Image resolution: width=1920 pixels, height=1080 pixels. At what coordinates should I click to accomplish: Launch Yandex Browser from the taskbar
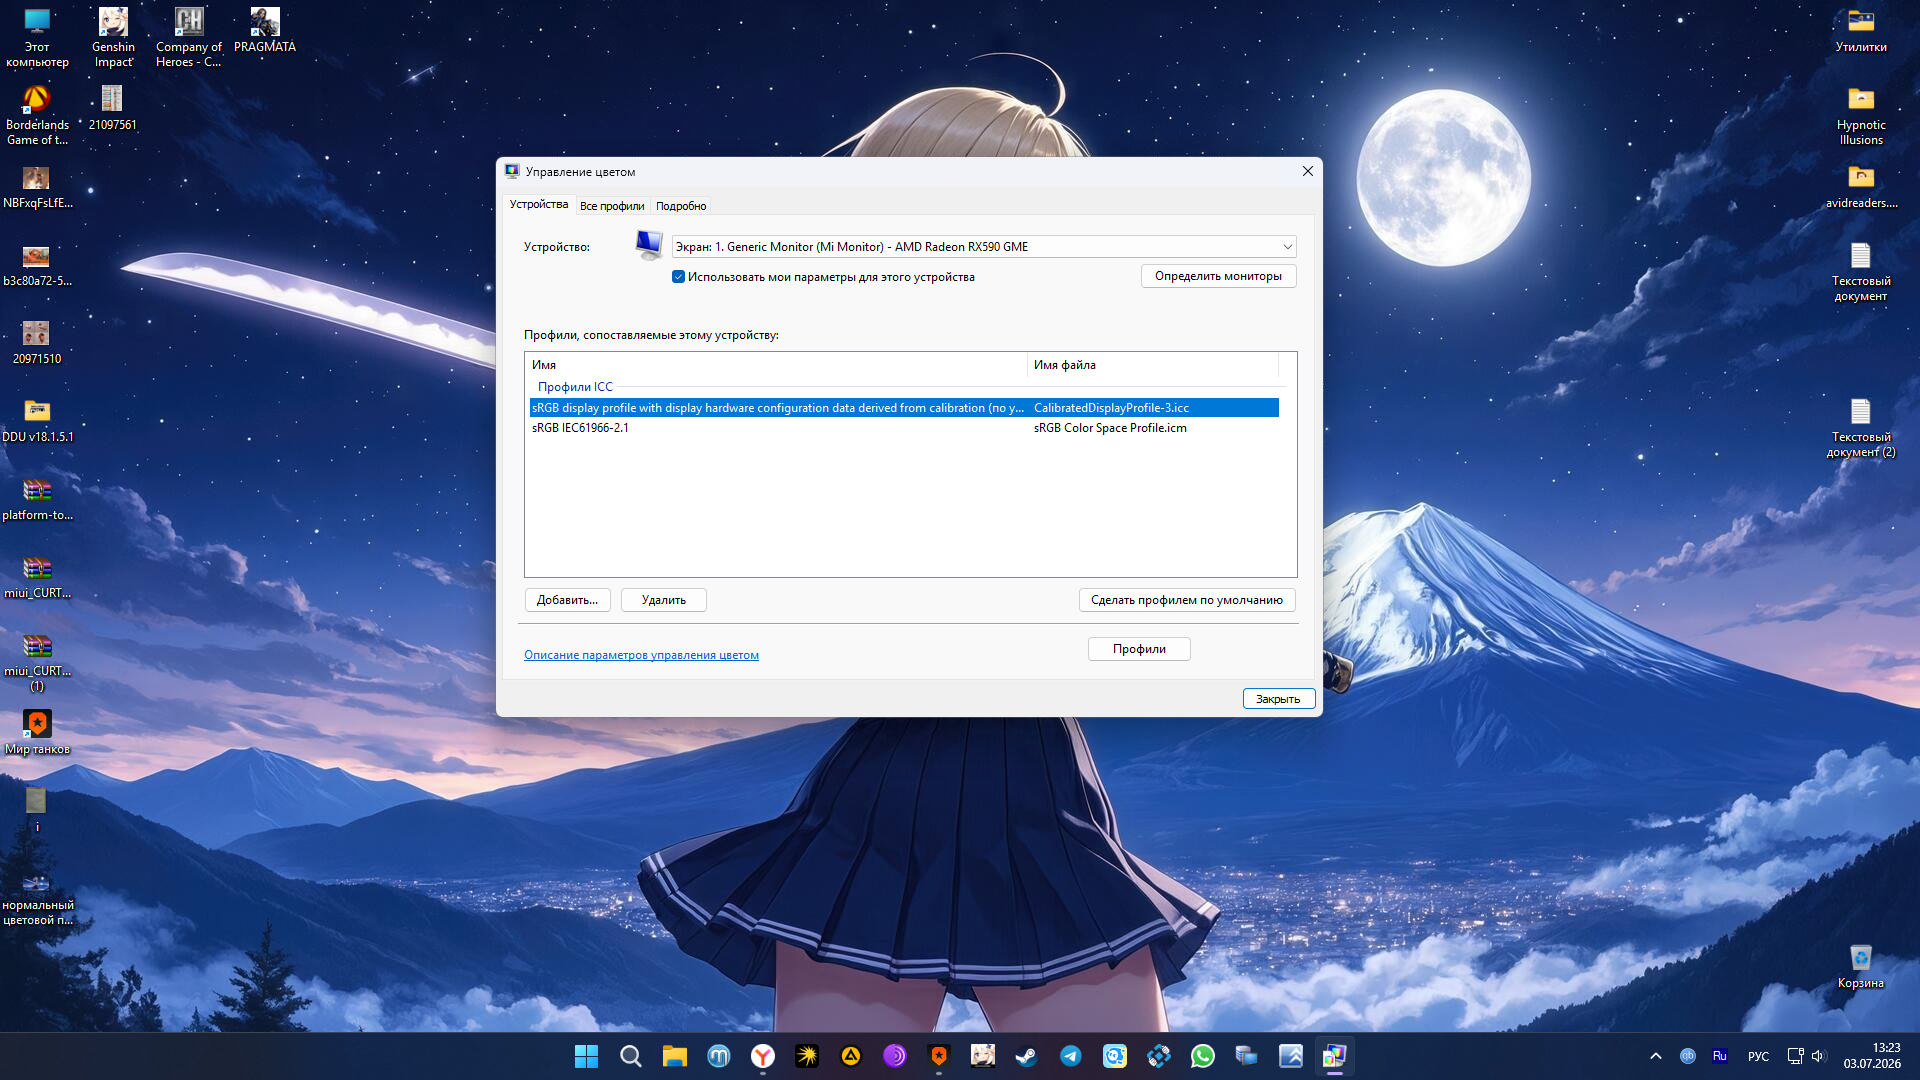[762, 1056]
